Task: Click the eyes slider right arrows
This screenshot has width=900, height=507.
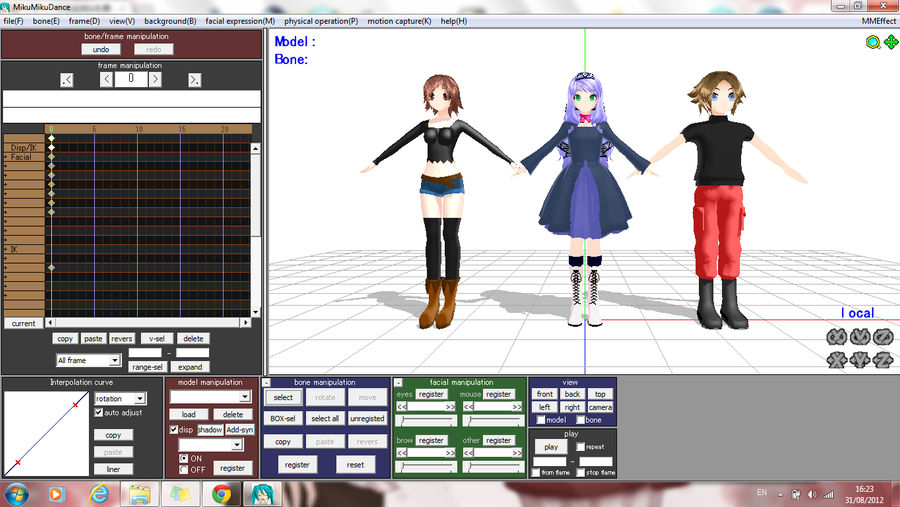Action: 451,407
